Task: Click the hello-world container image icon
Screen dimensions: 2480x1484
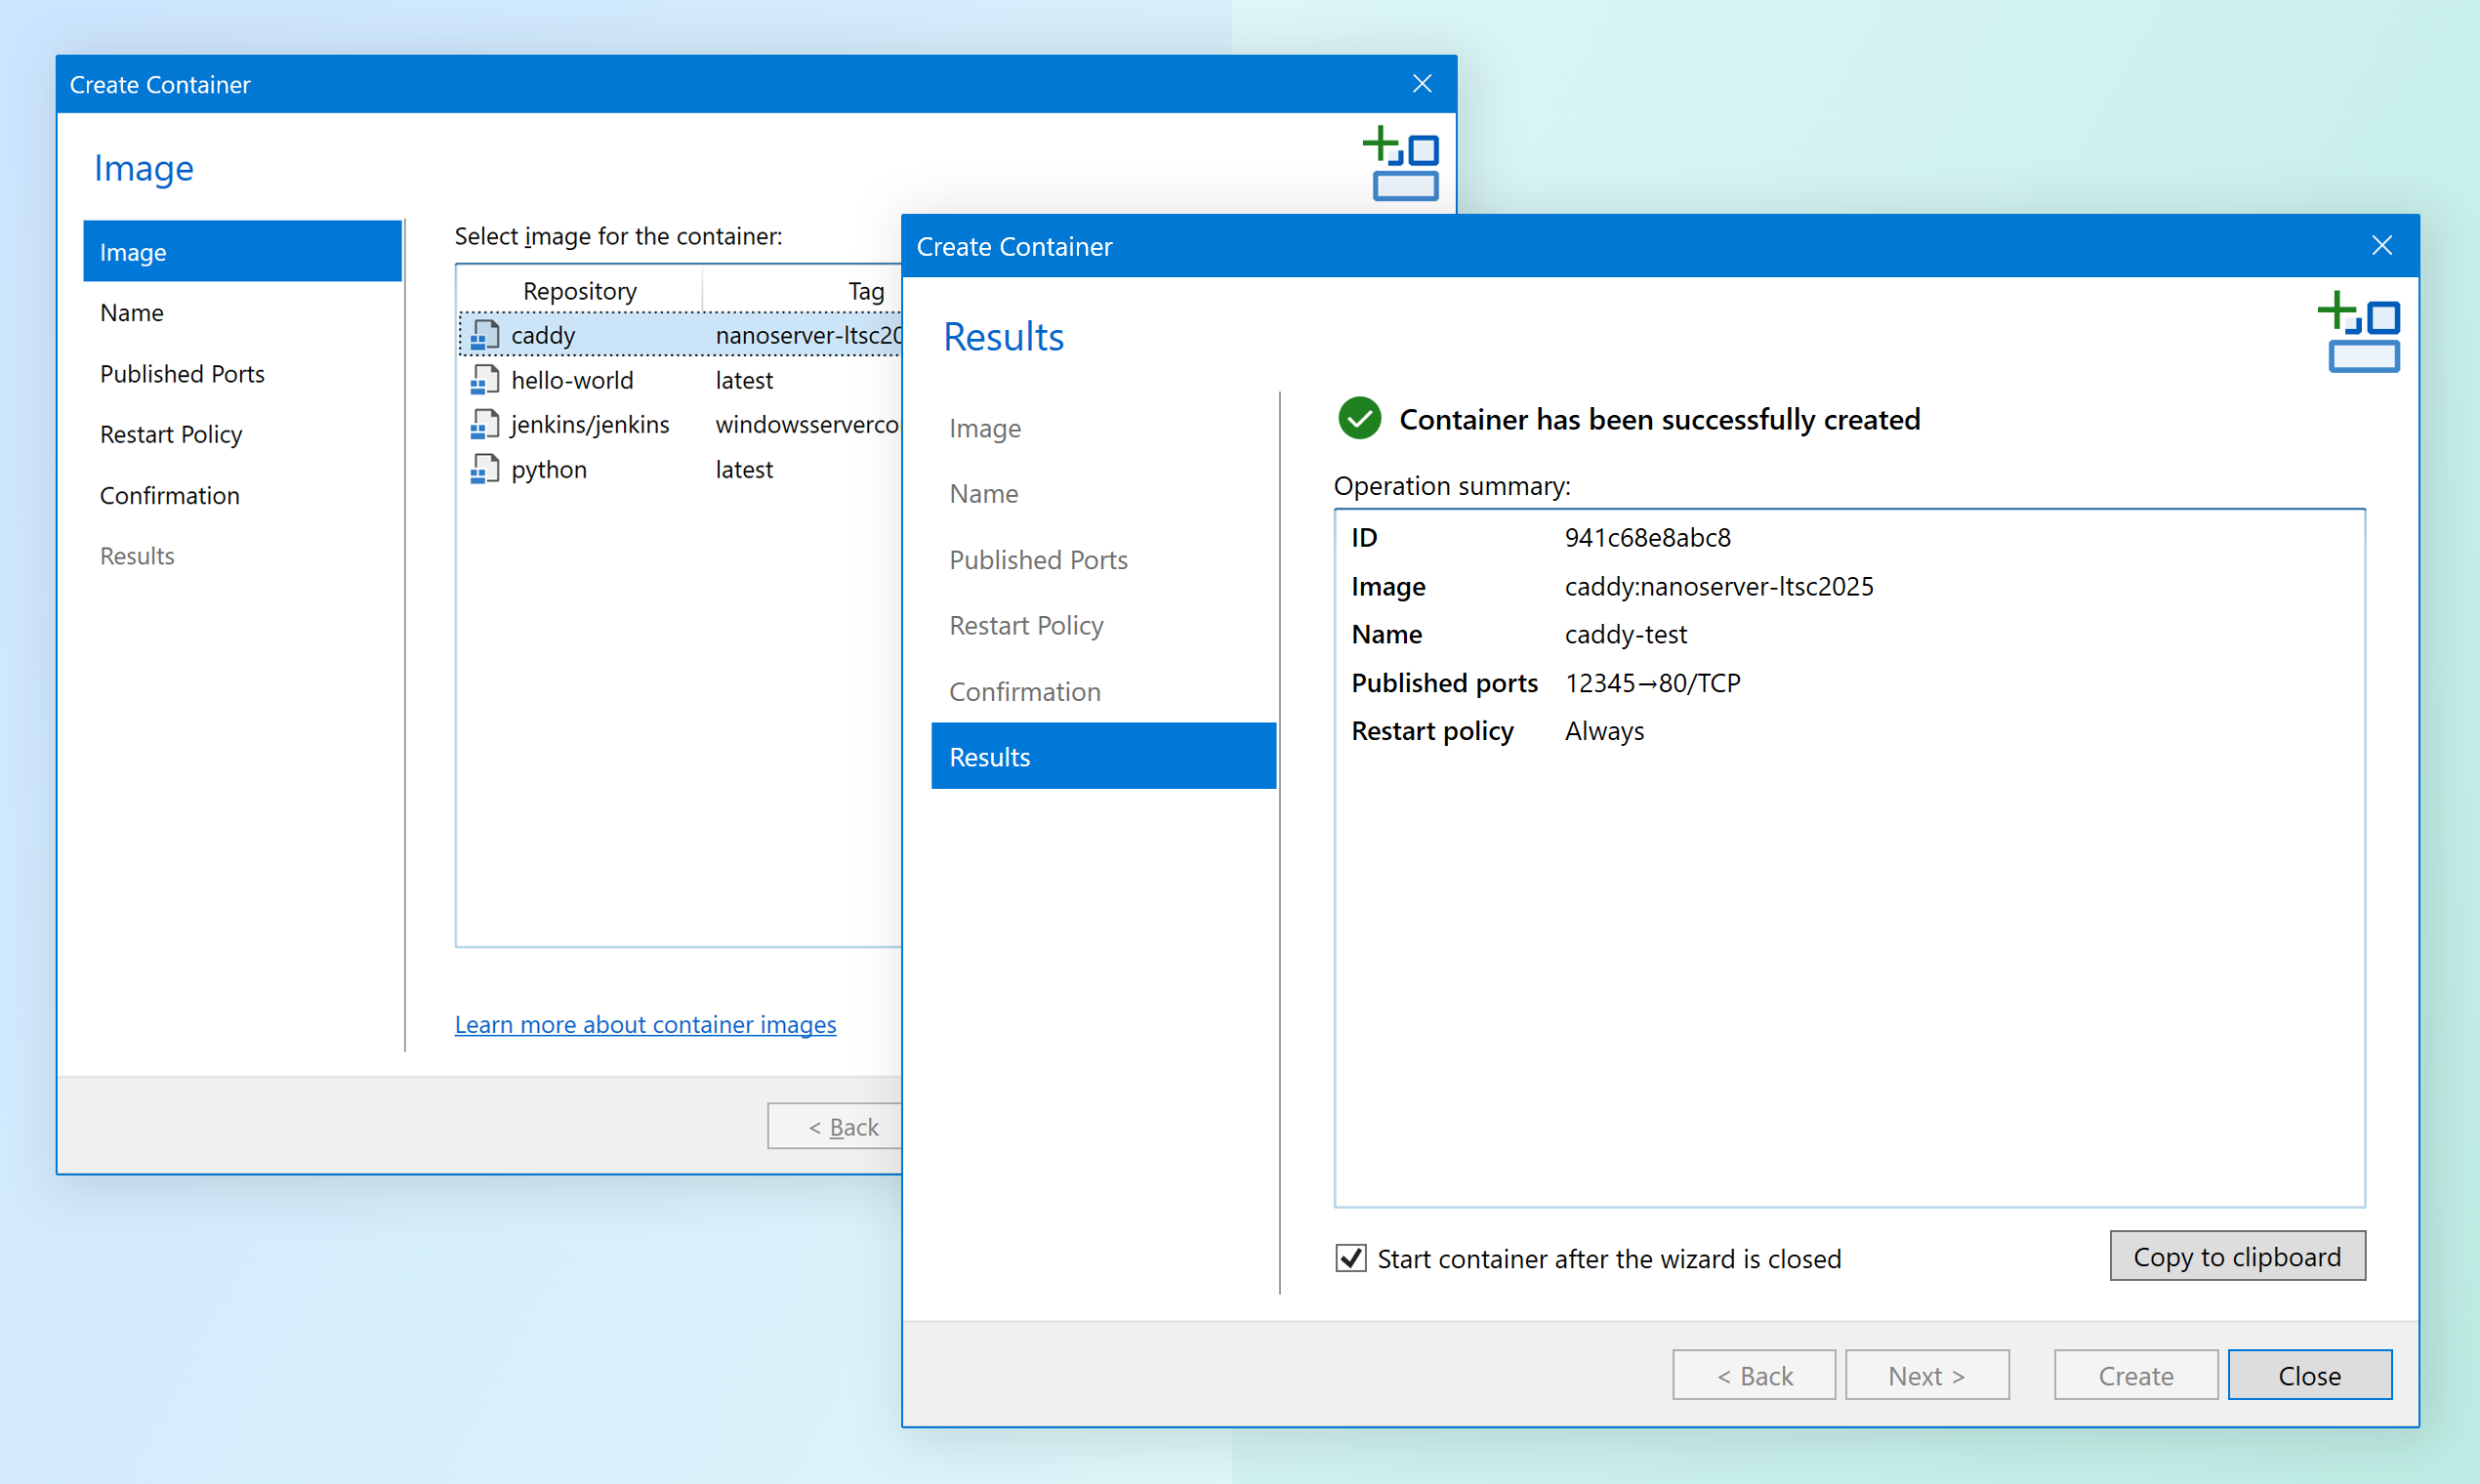Action: click(x=485, y=379)
